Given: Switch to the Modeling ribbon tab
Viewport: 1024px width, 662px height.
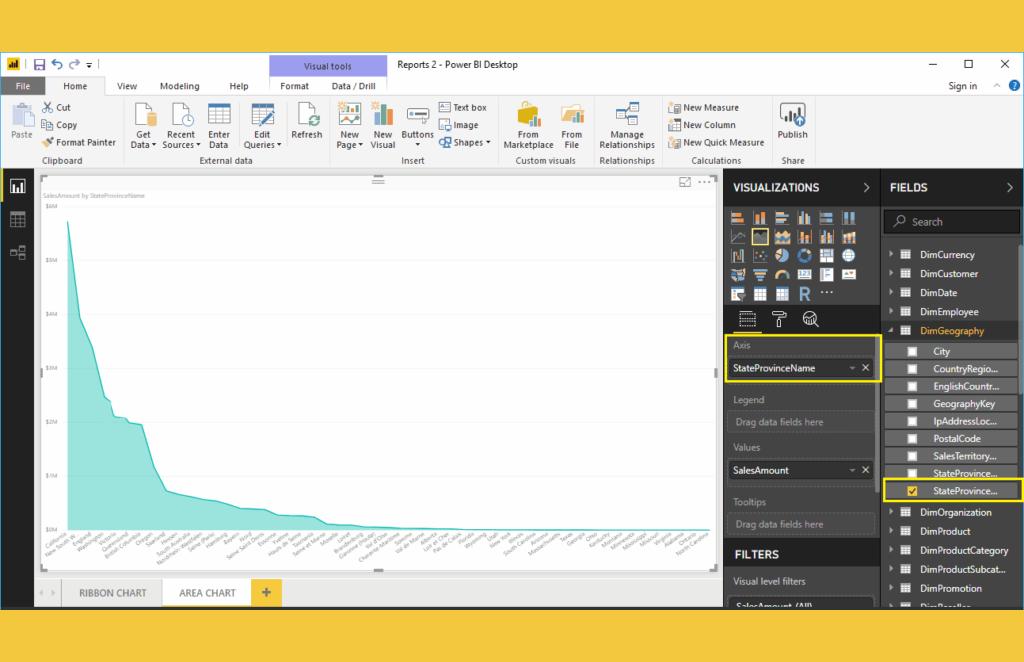Looking at the screenshot, I should pos(180,86).
